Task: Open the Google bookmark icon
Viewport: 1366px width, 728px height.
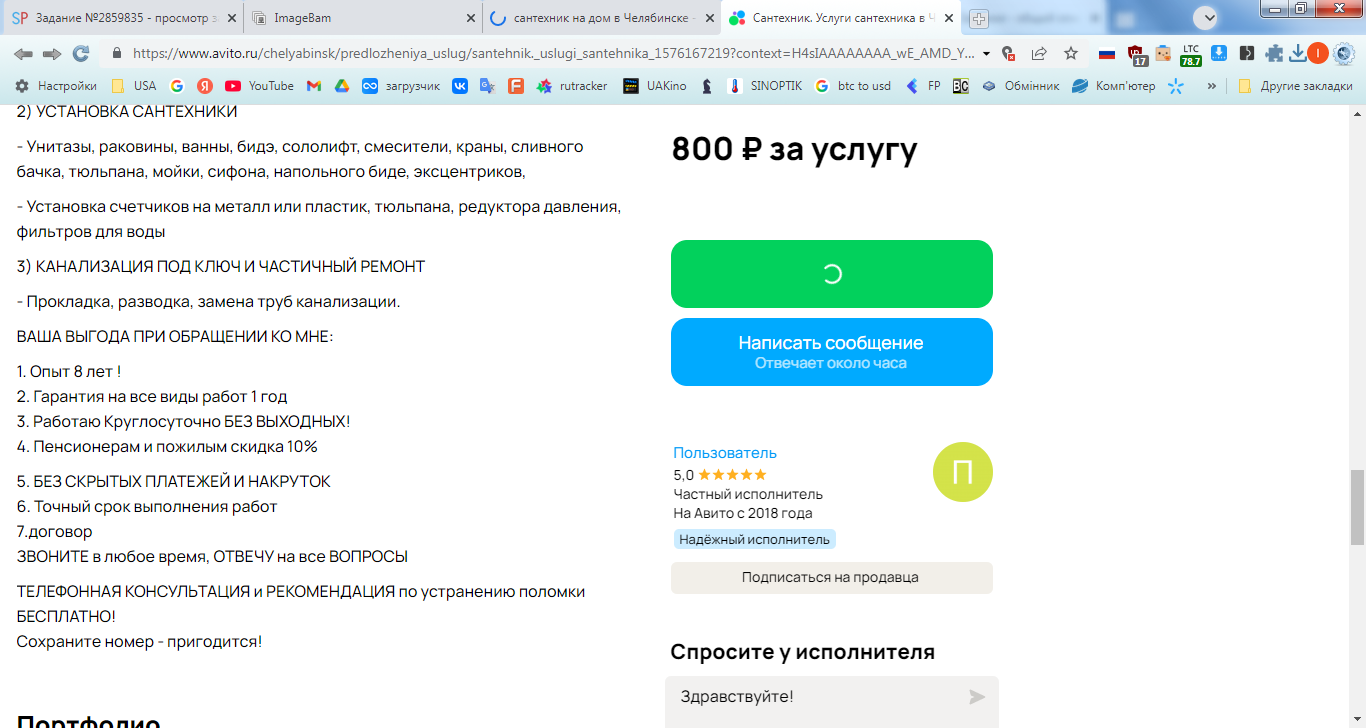Action: pos(177,86)
